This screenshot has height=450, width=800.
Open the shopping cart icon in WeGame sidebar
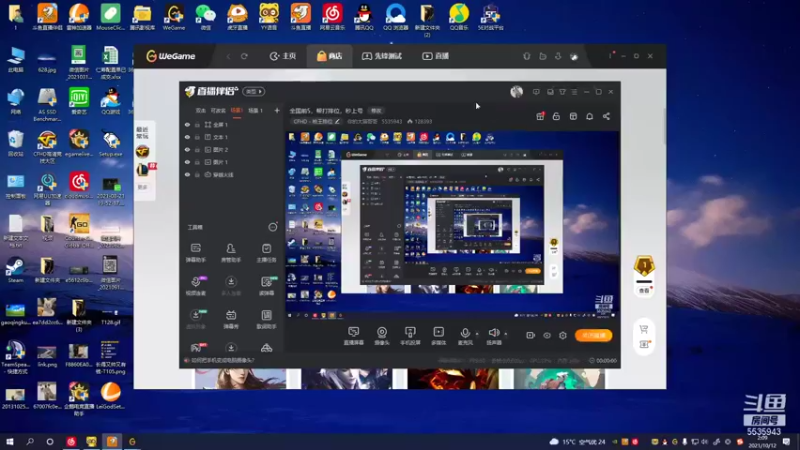pyautogui.click(x=644, y=329)
